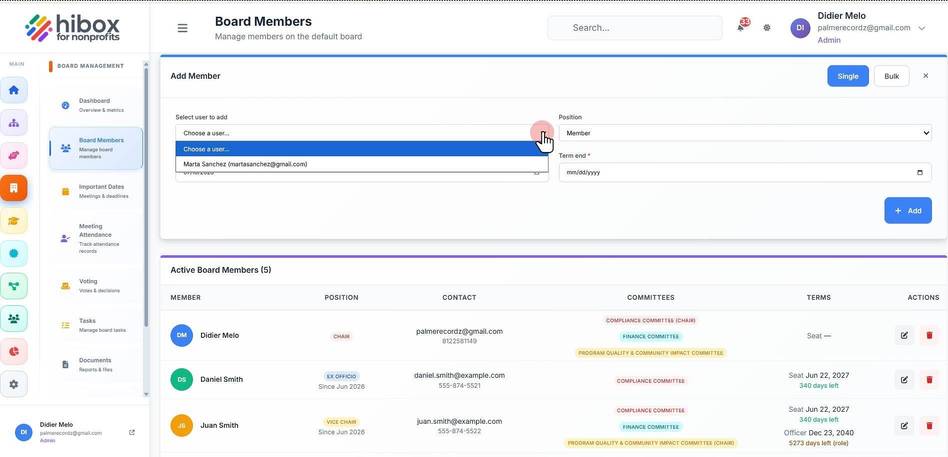Viewport: 948px width, 457px height.
Task: Open Tasks manage board tasks item
Action: coord(96,325)
